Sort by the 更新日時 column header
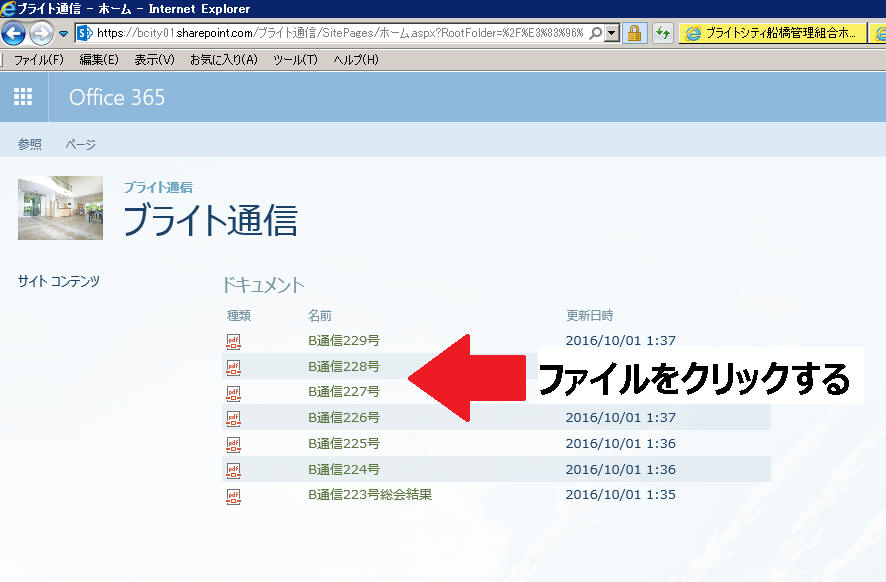 589,315
